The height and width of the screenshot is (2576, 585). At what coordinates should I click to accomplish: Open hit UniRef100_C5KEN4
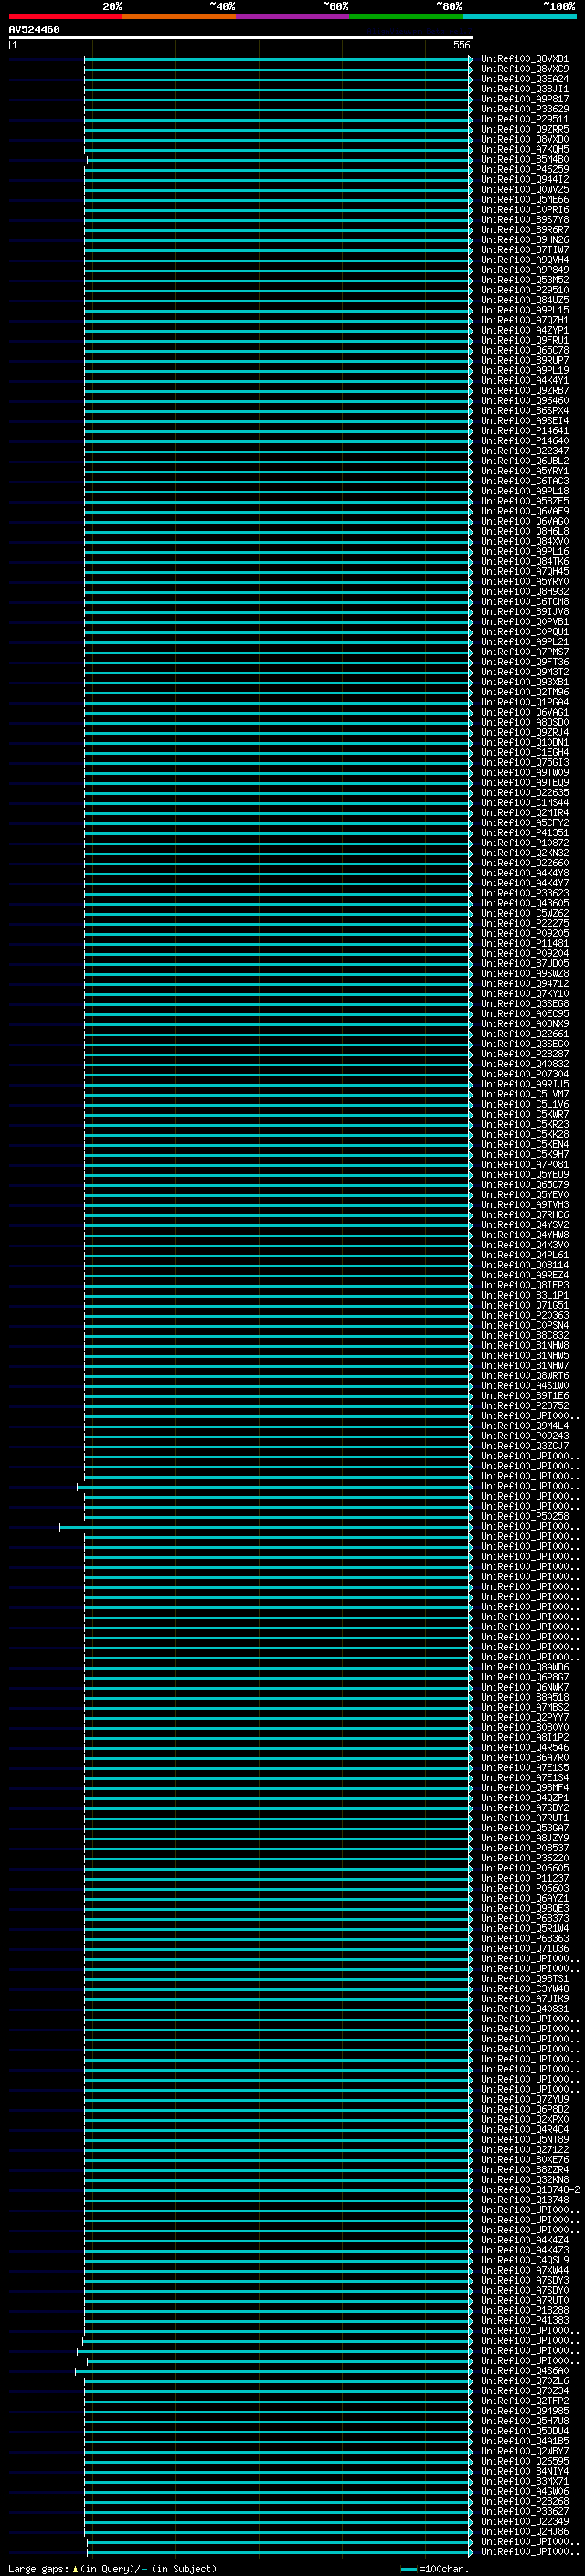click(x=525, y=1145)
